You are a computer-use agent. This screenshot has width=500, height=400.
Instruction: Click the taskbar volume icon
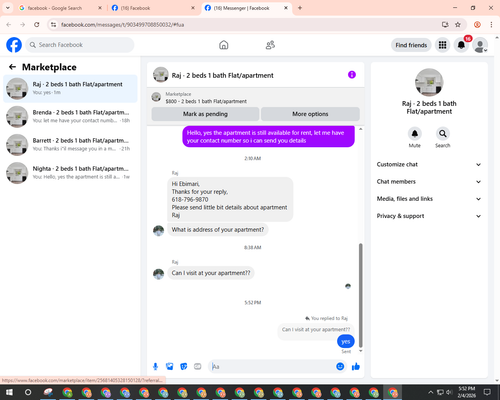[449, 392]
